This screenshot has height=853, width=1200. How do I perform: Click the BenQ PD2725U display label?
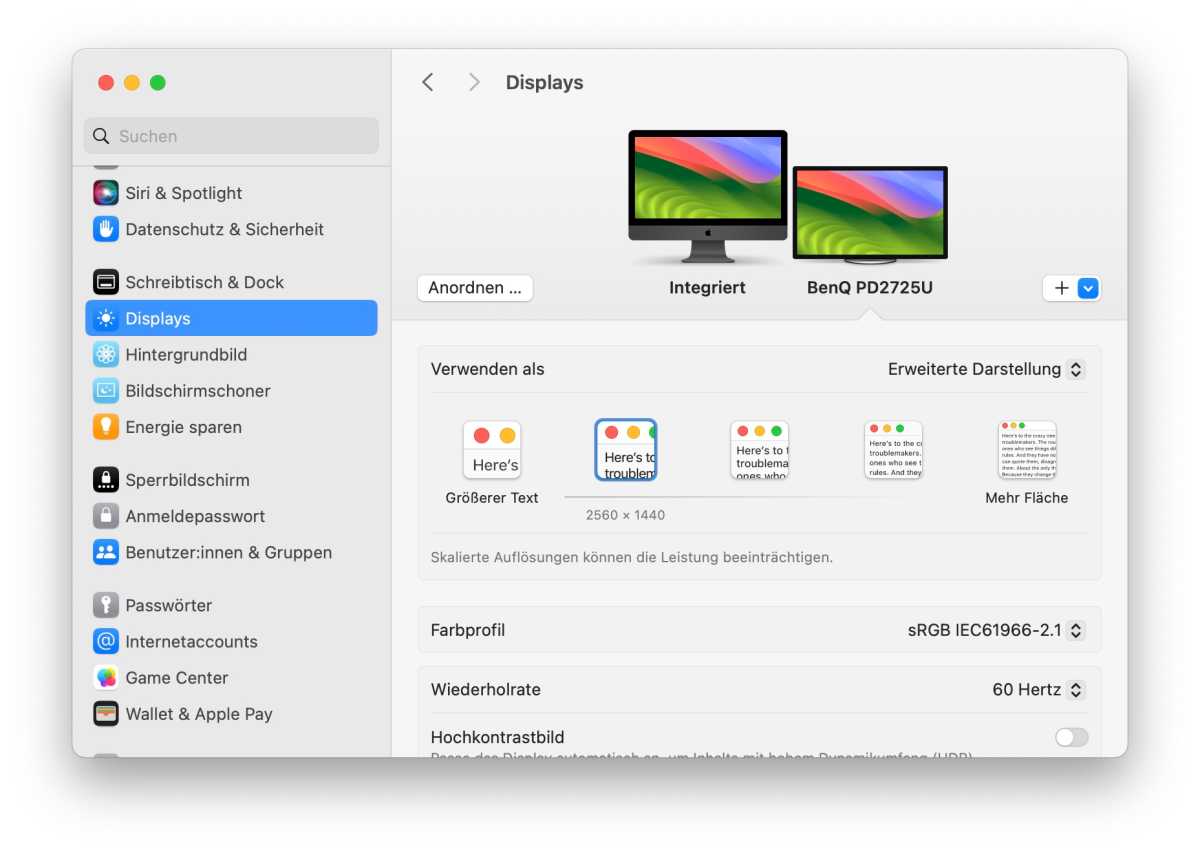pyautogui.click(x=870, y=288)
